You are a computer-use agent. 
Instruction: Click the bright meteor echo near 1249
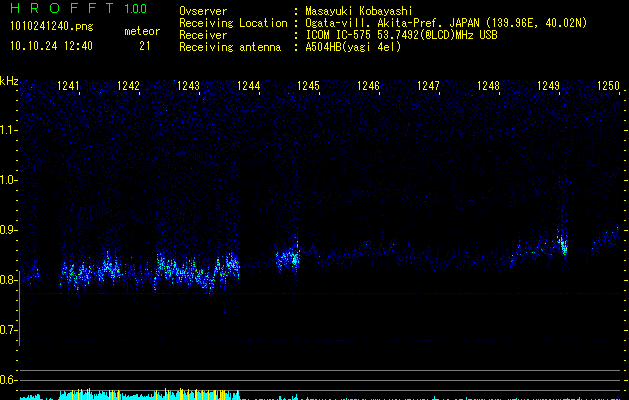click(x=563, y=245)
